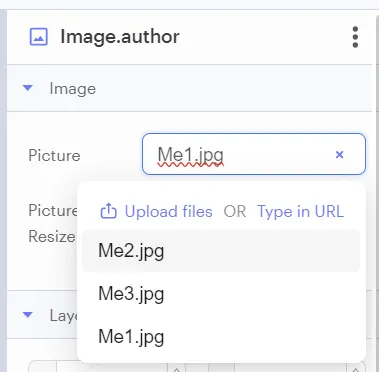Click the Image section header label
This screenshot has height=372, width=379.
click(x=73, y=89)
